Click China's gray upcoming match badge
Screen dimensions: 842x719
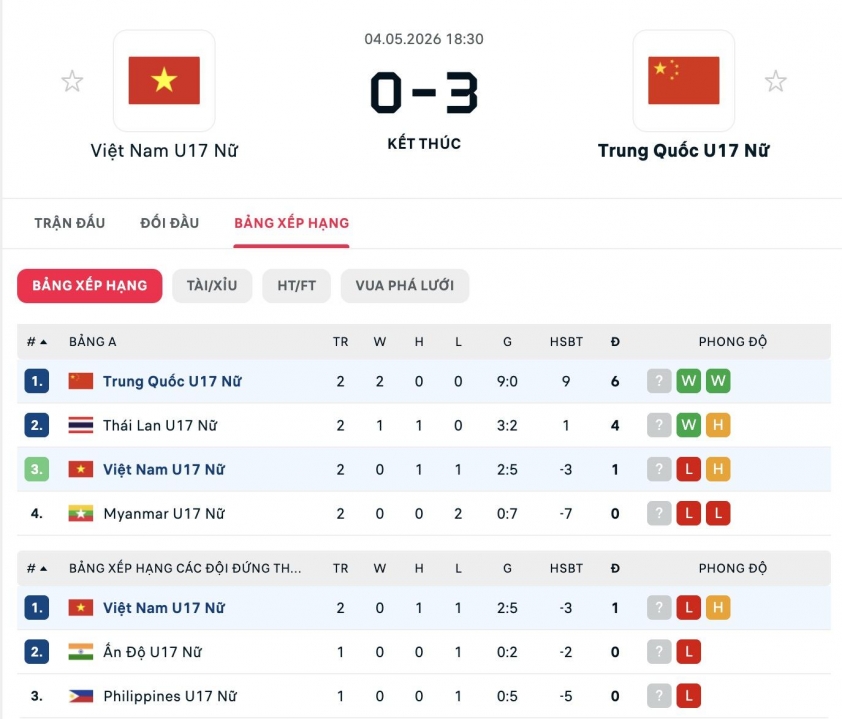[659, 381]
